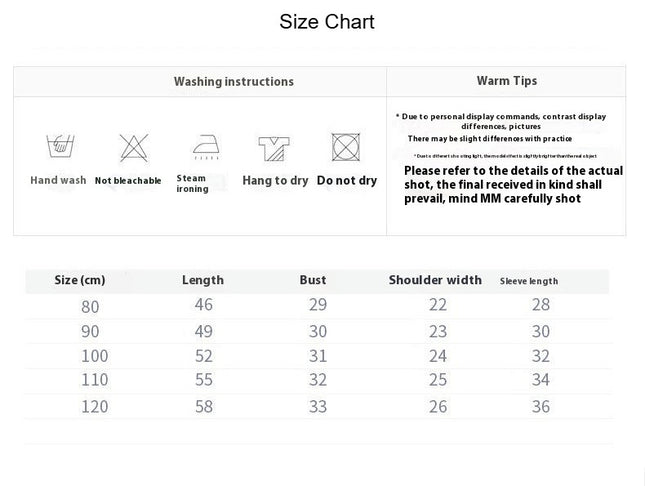The image size is (645, 486).
Task: Click the Hand wash basin icon
Action: [x=60, y=146]
